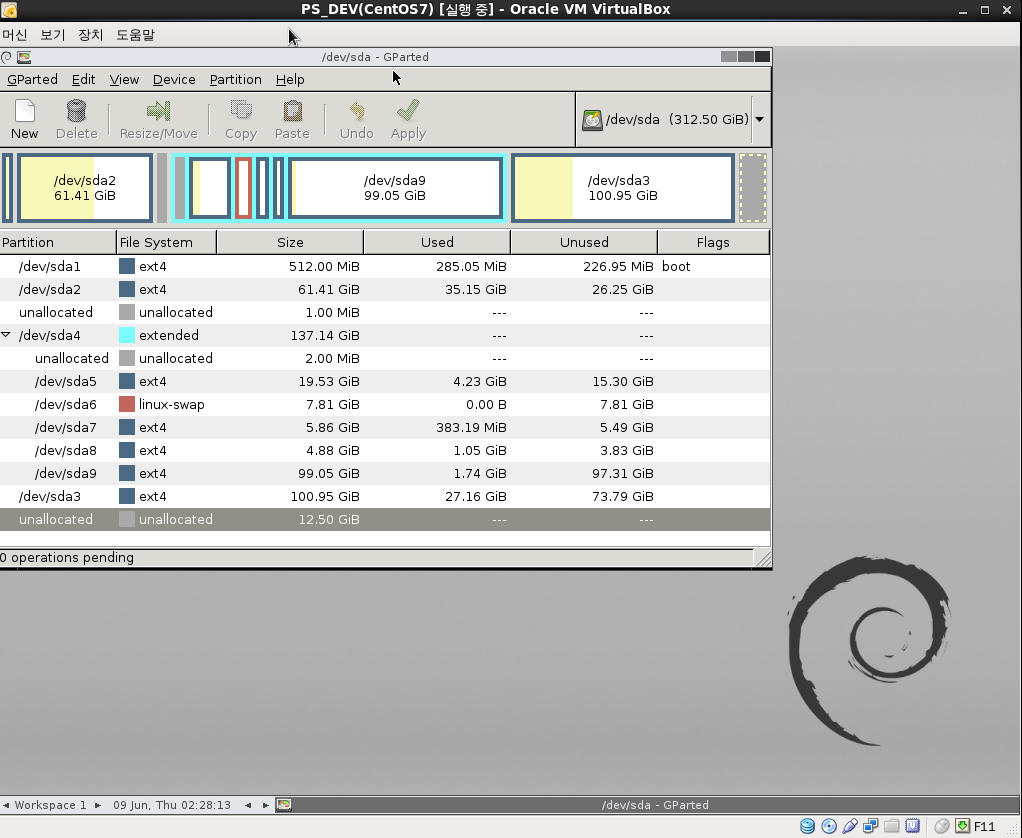Select the 1.00 MiB unallocated row

point(385,313)
